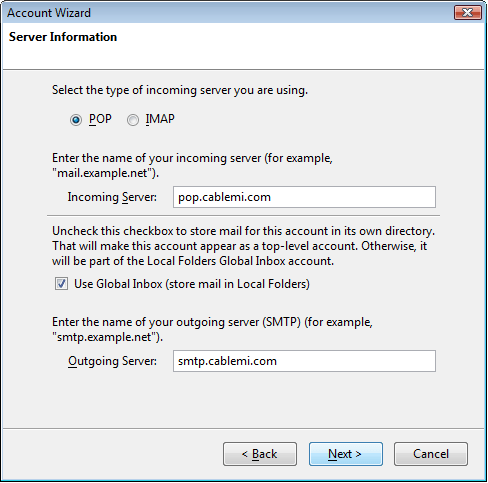Click the Server Information heading
Image resolution: width=488 pixels, height=483 pixels.
click(x=63, y=37)
